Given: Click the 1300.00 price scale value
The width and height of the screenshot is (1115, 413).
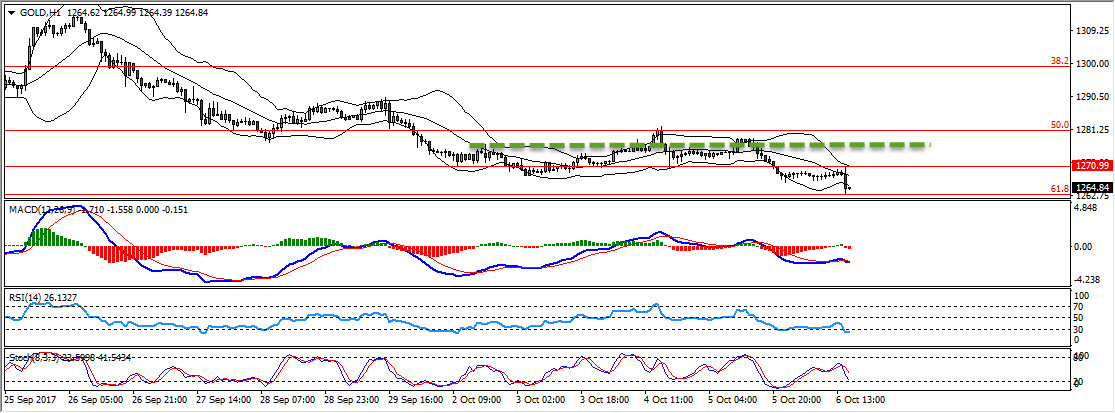Looking at the screenshot, I should [1090, 64].
